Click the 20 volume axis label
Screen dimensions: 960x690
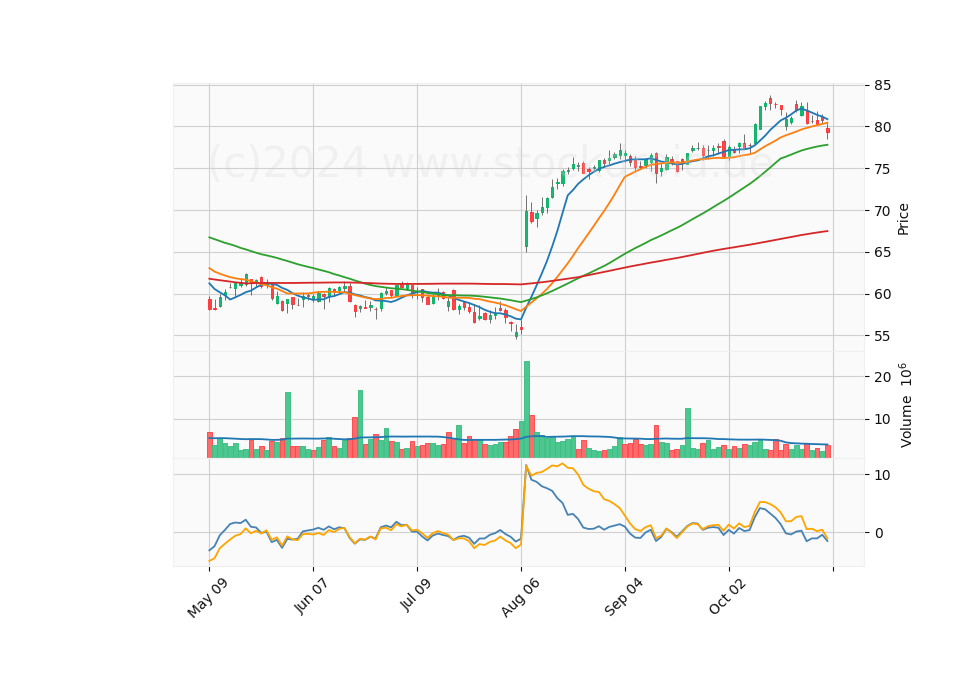tap(882, 377)
